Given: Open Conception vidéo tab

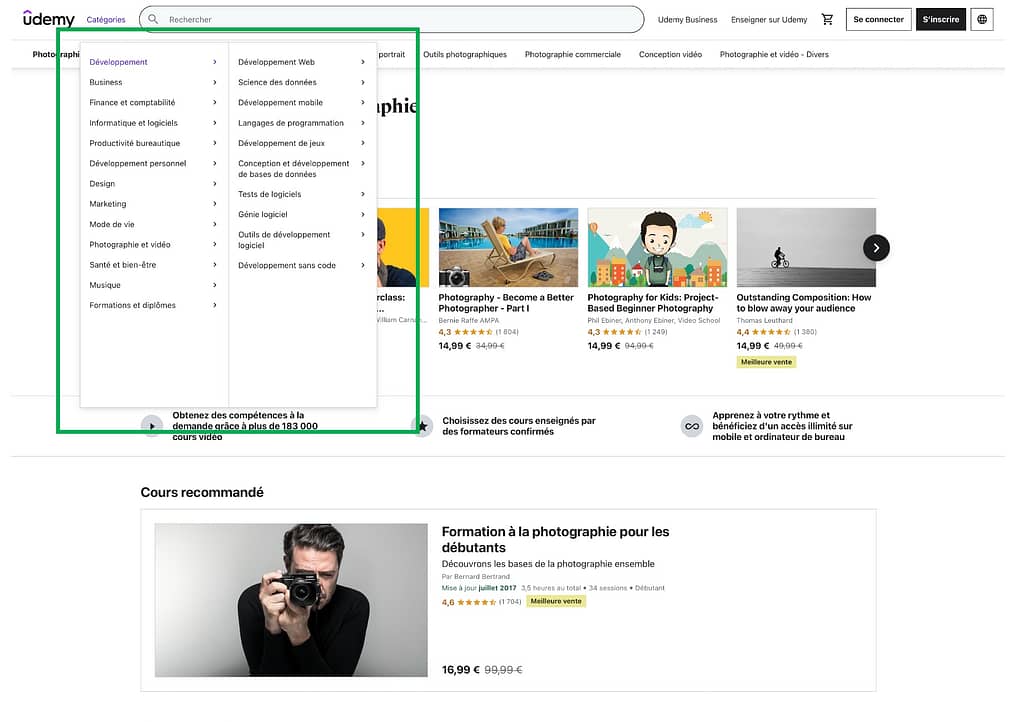Looking at the screenshot, I should click(670, 54).
